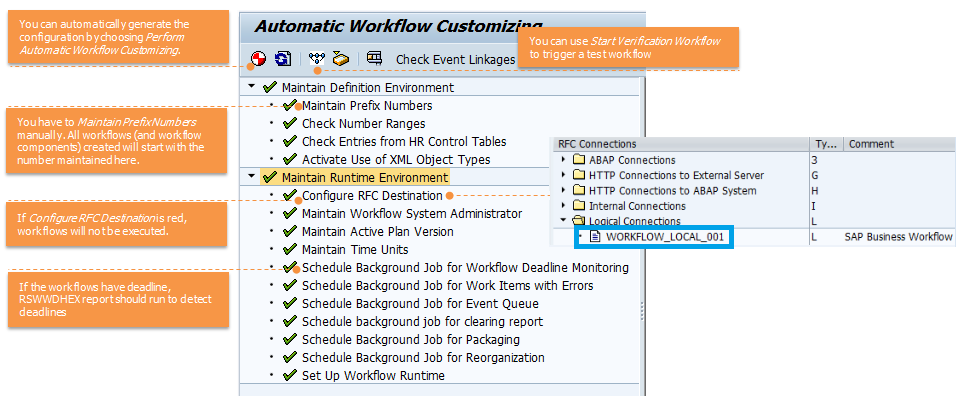Click the yellow pencil toolbar icon
961x396 pixels.
click(340, 59)
